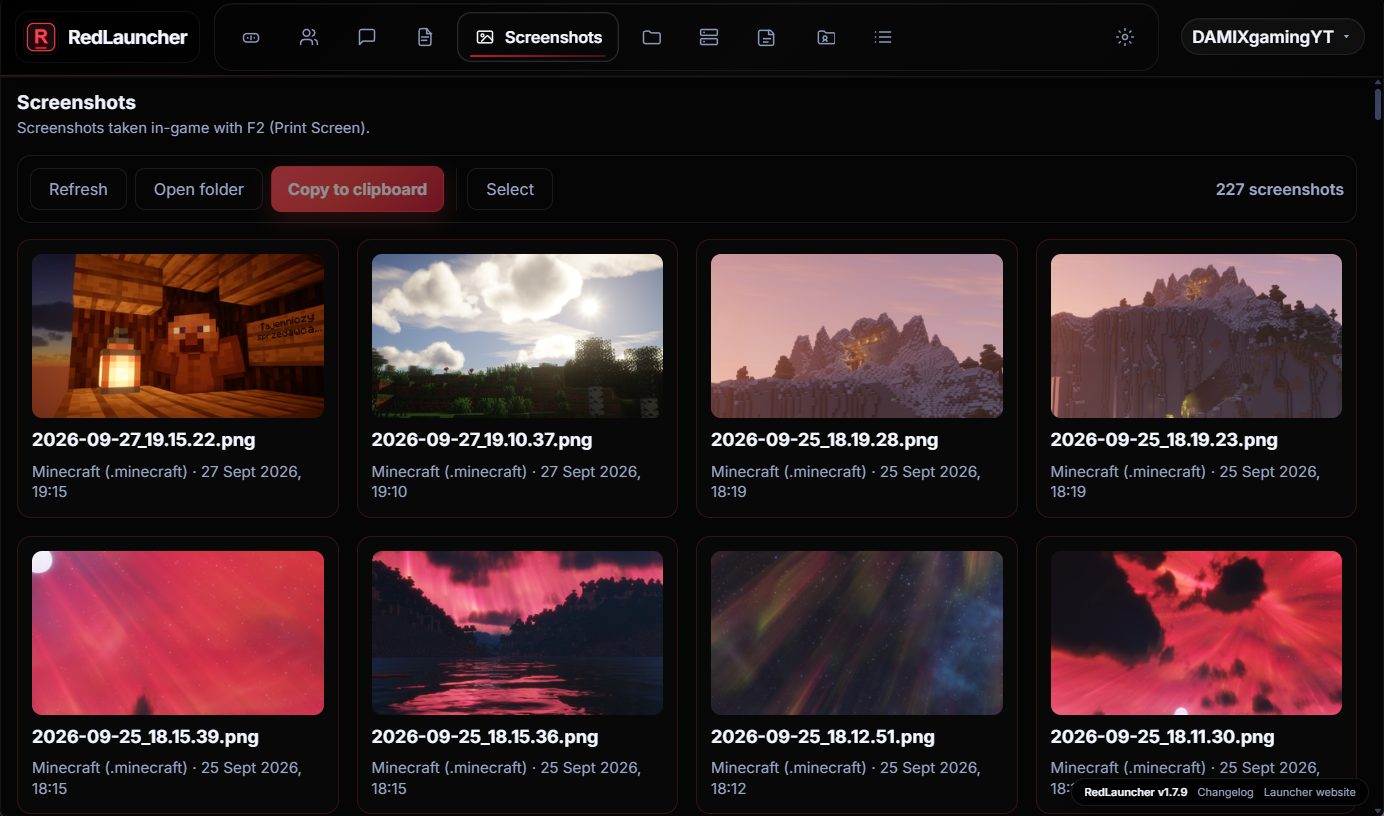Click the sticky note icon in navigation
The width and height of the screenshot is (1384, 816).
tap(767, 37)
